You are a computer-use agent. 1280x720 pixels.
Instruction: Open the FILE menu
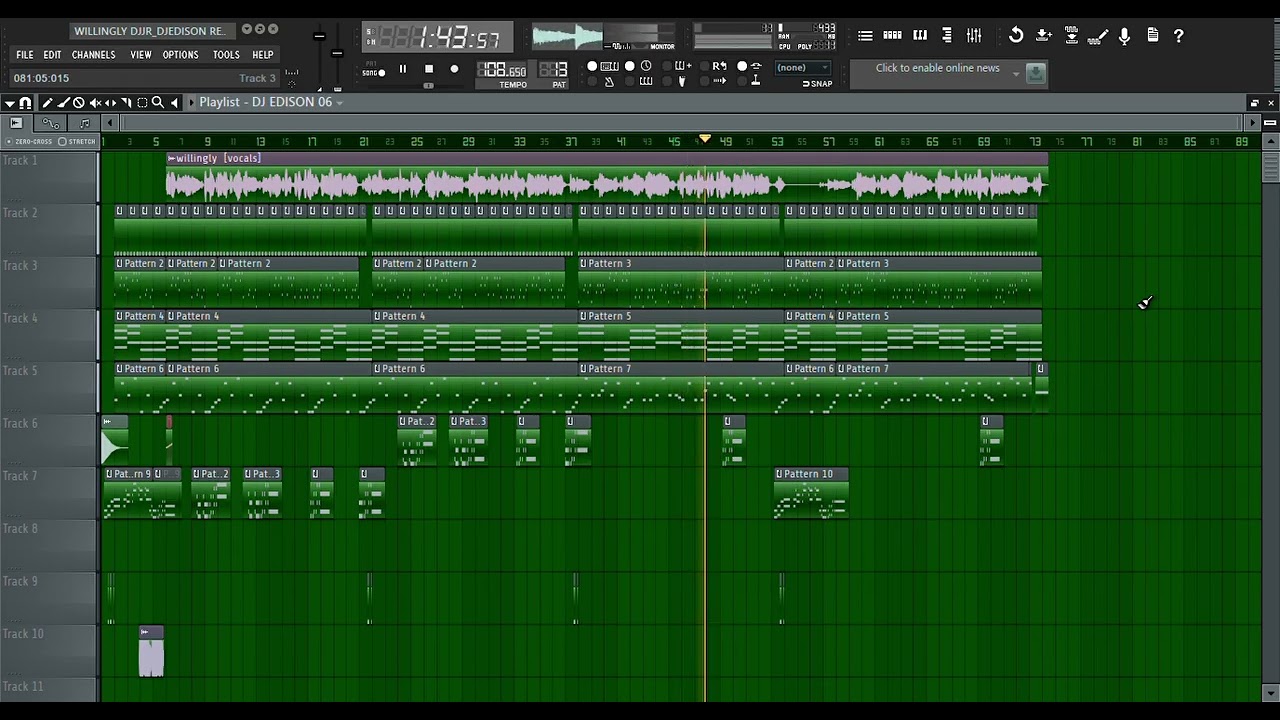[x=25, y=55]
